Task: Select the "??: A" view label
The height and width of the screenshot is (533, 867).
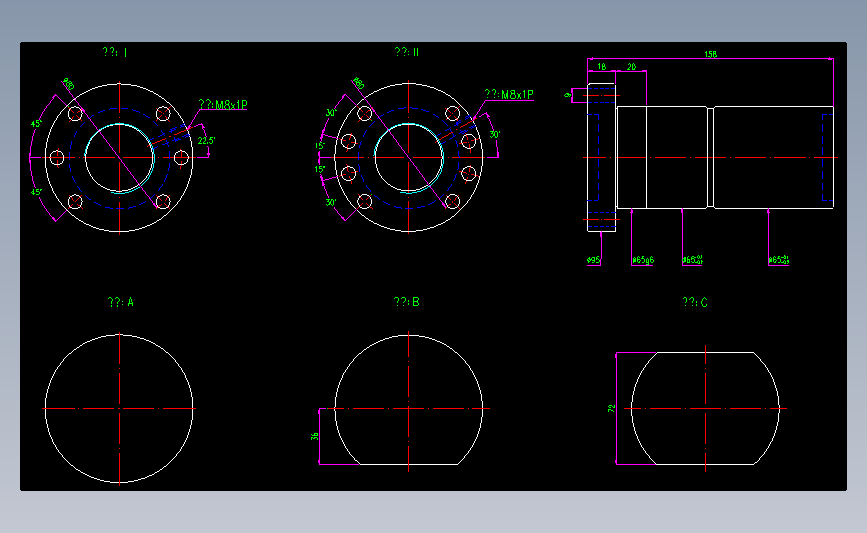Action: (121, 302)
